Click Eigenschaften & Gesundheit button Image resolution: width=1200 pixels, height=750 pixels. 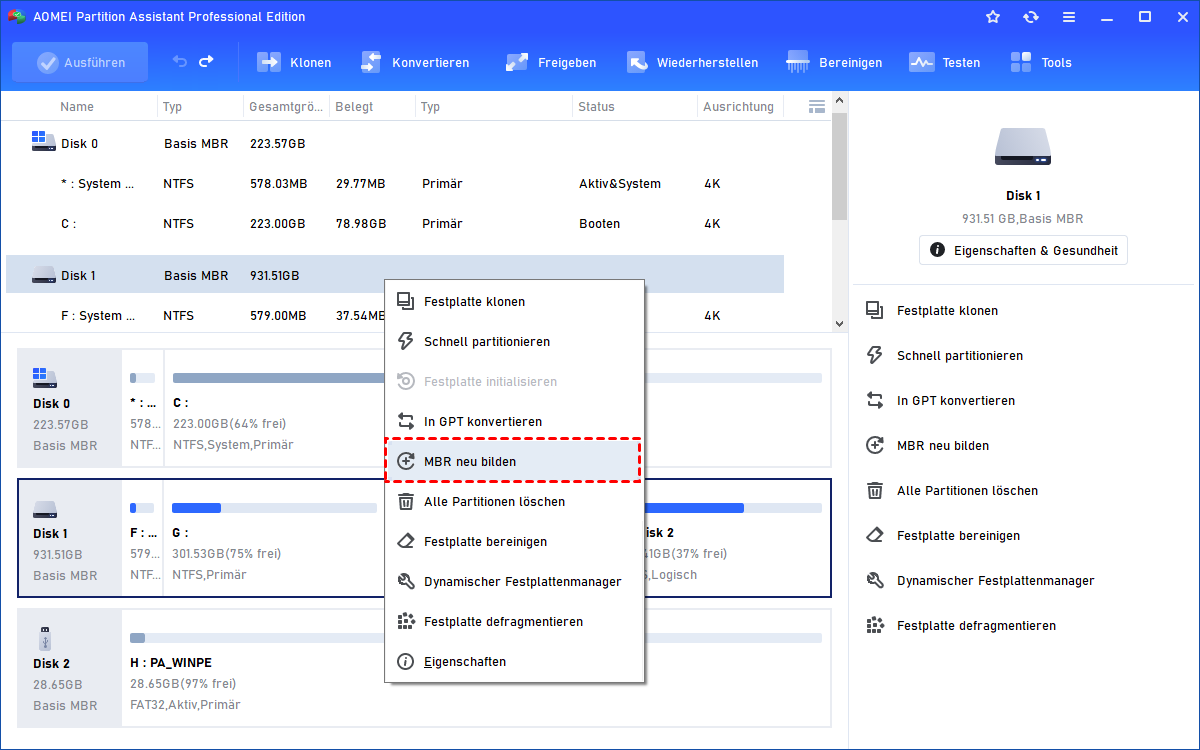(1023, 250)
